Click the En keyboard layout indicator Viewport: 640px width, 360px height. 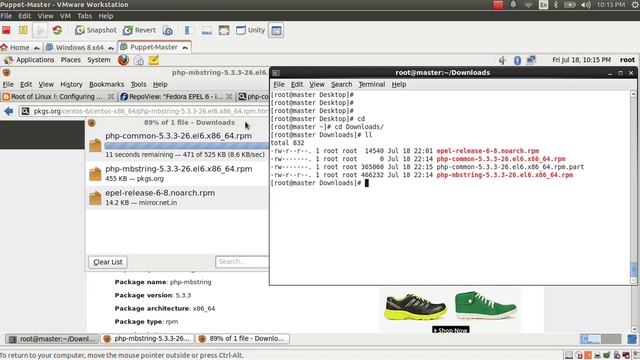click(543, 5)
